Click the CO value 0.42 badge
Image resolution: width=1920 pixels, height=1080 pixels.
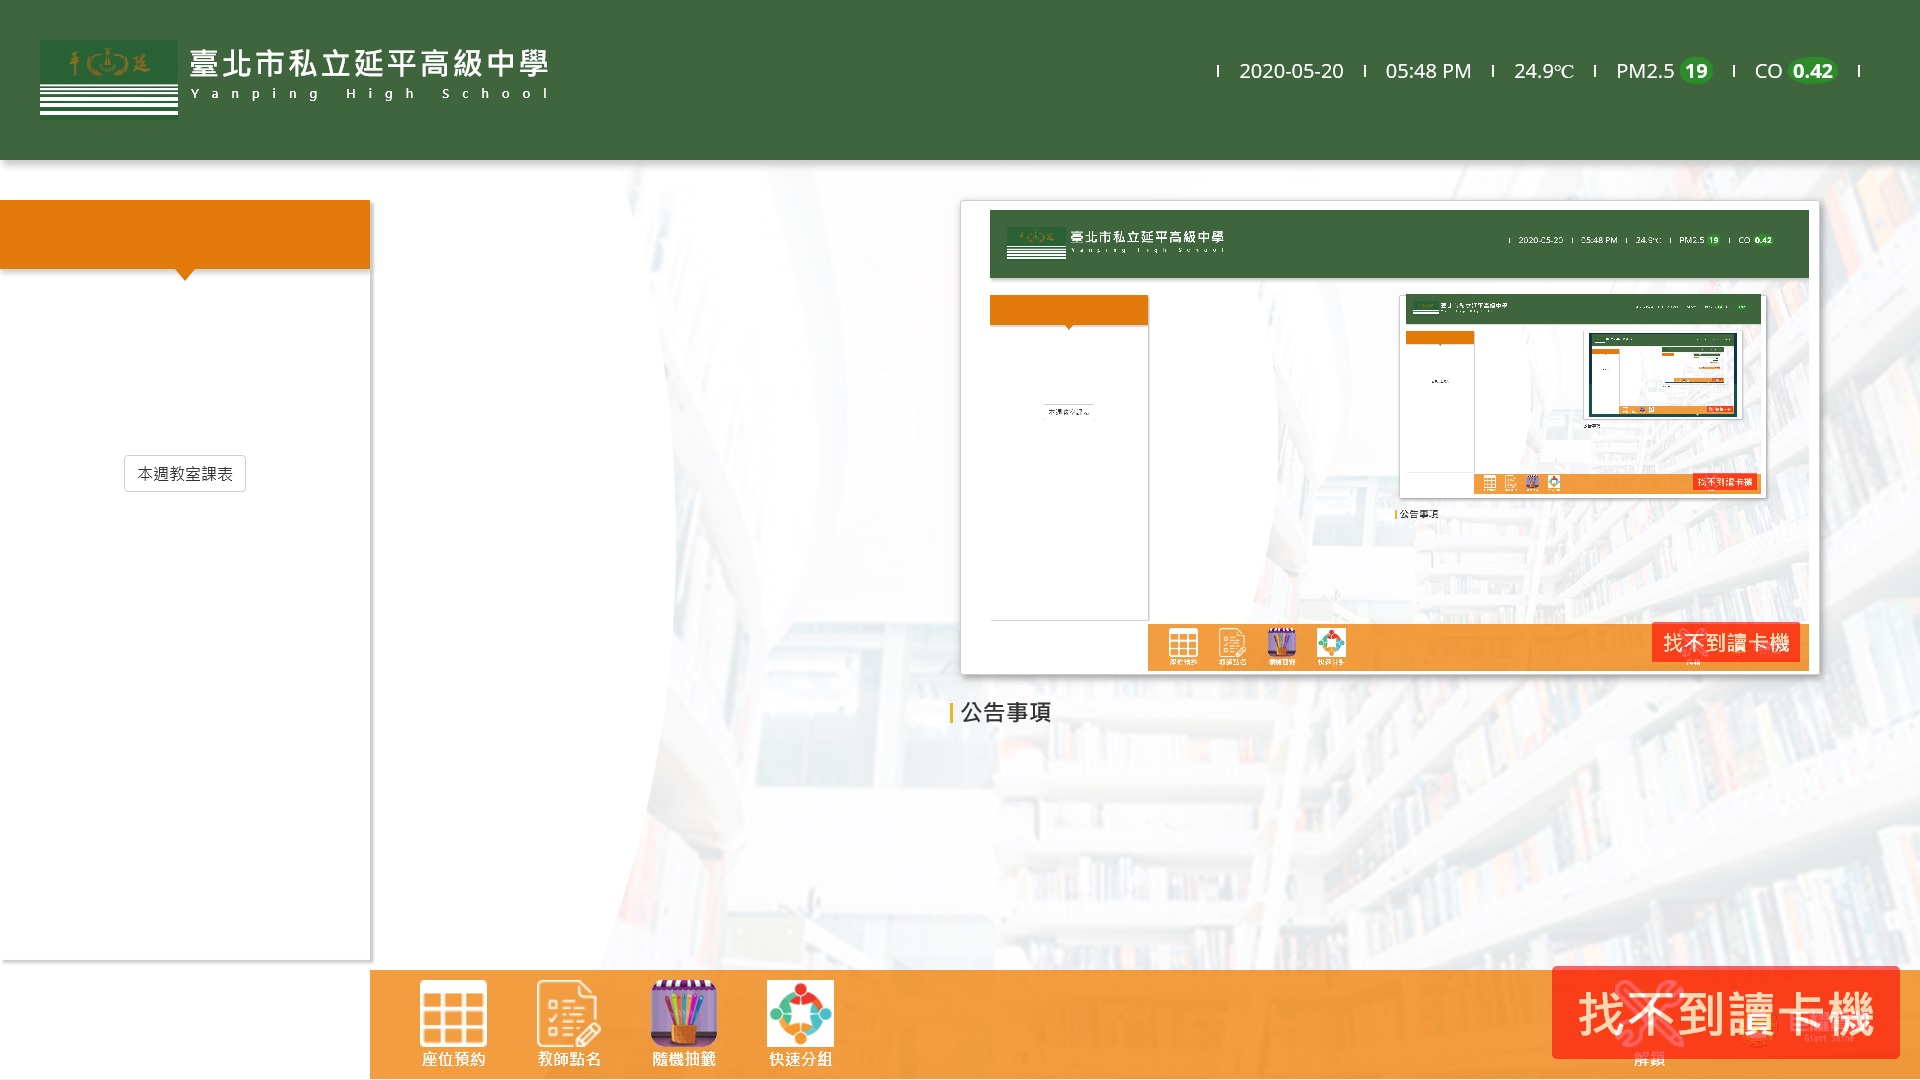click(1812, 71)
